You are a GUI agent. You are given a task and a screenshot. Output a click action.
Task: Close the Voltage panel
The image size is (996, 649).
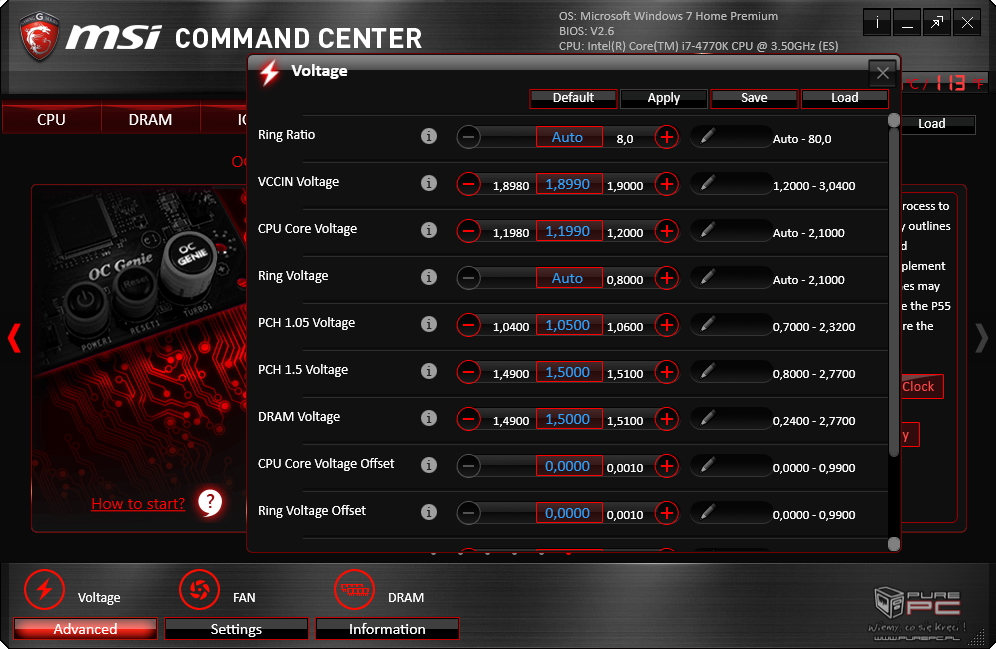coord(882,73)
